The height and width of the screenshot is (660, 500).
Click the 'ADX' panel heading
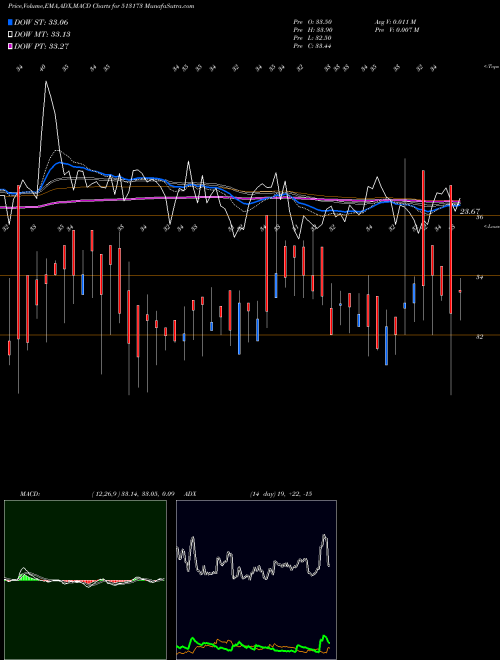pos(191,494)
